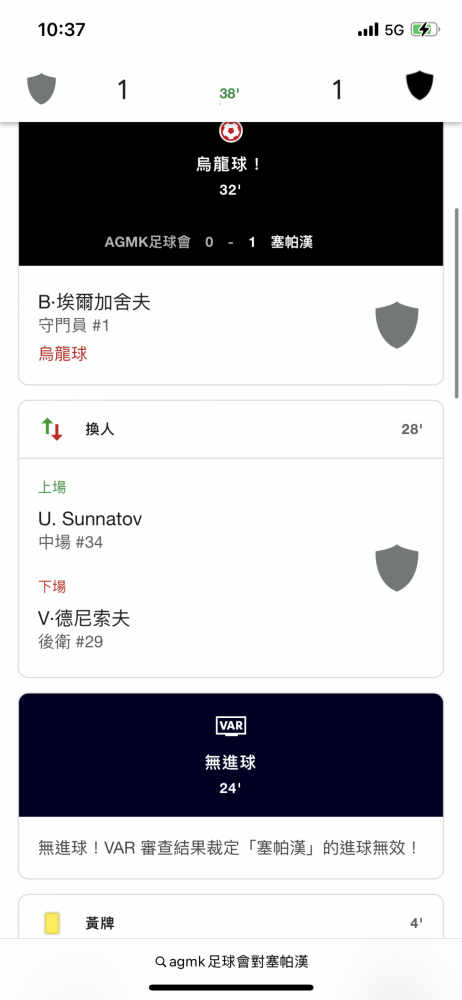Tap the grey shield in substitution card
Image resolution: width=462 pixels, height=1000 pixels.
[x=397, y=568]
